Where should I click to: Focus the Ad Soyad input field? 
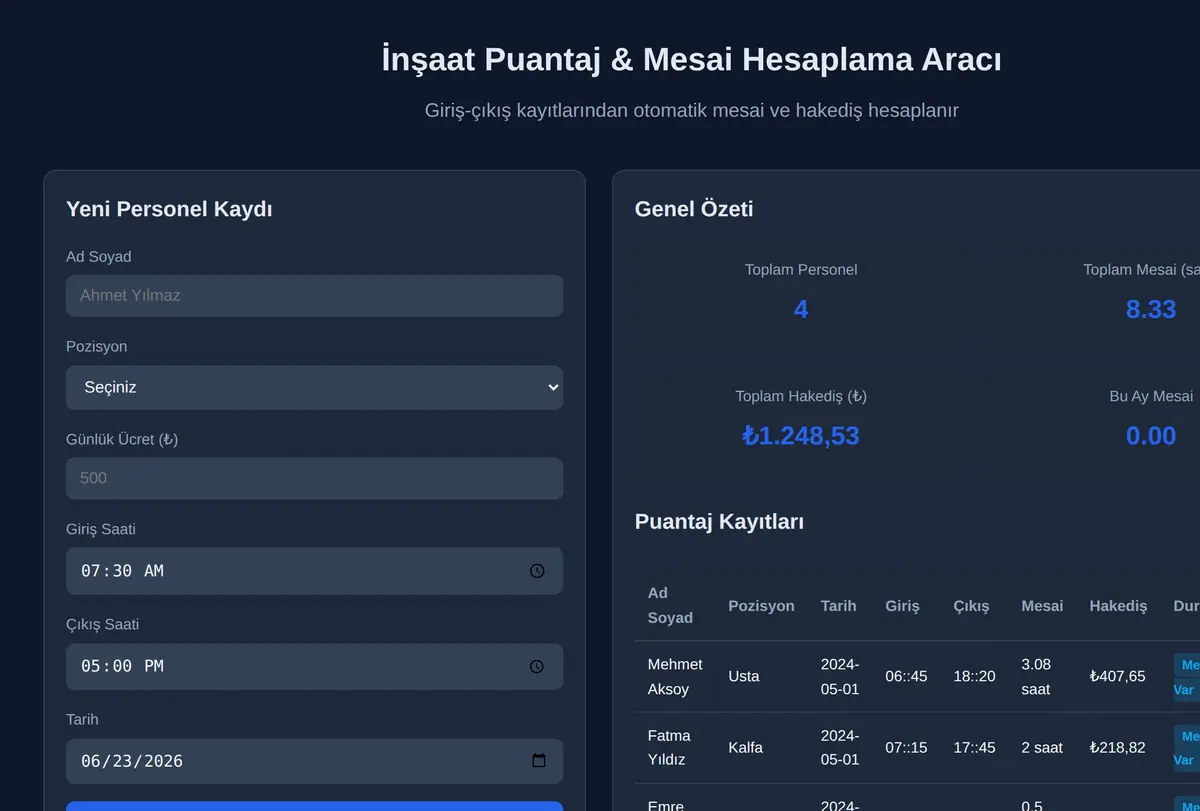(x=314, y=296)
